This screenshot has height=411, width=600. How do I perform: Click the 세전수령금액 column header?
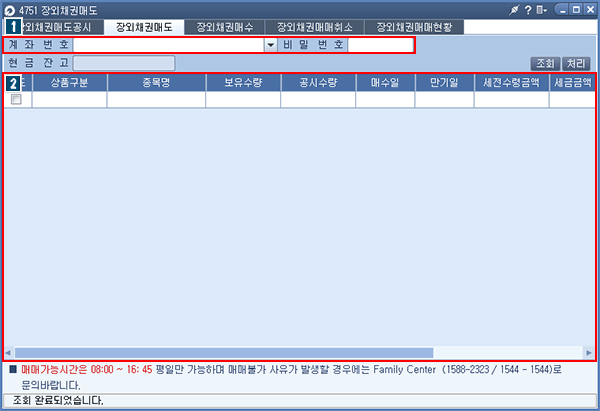click(x=512, y=83)
